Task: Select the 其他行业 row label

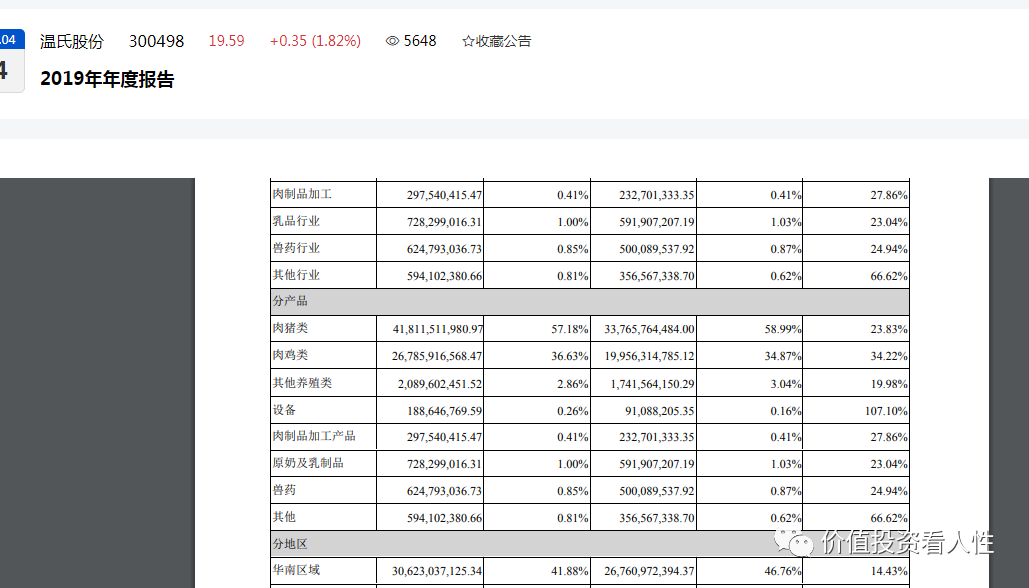Action: tap(296, 275)
